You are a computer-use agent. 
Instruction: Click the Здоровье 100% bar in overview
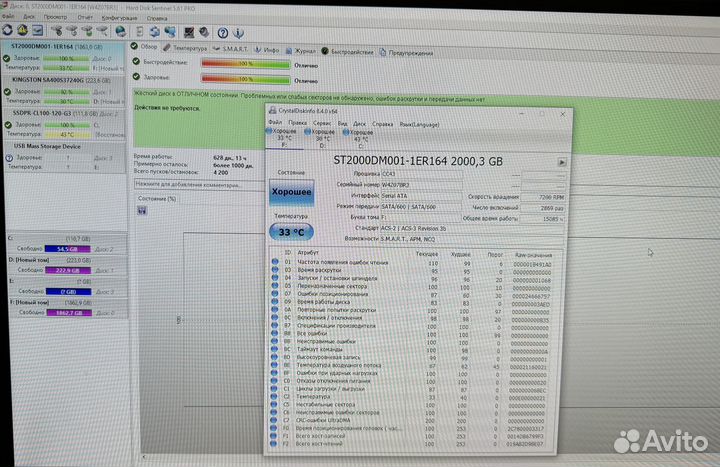coord(246,79)
